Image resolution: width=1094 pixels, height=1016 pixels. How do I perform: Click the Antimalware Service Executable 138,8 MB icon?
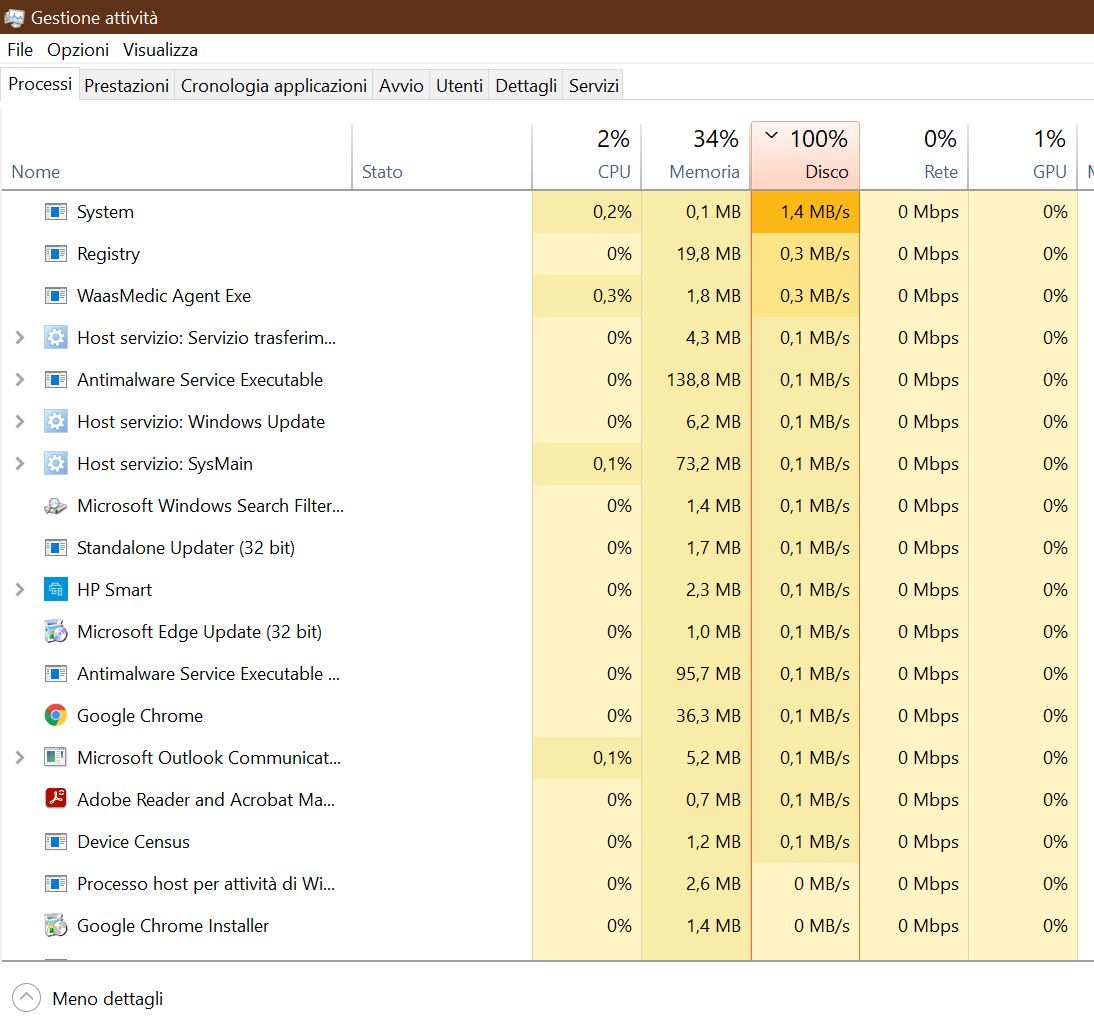(x=56, y=380)
